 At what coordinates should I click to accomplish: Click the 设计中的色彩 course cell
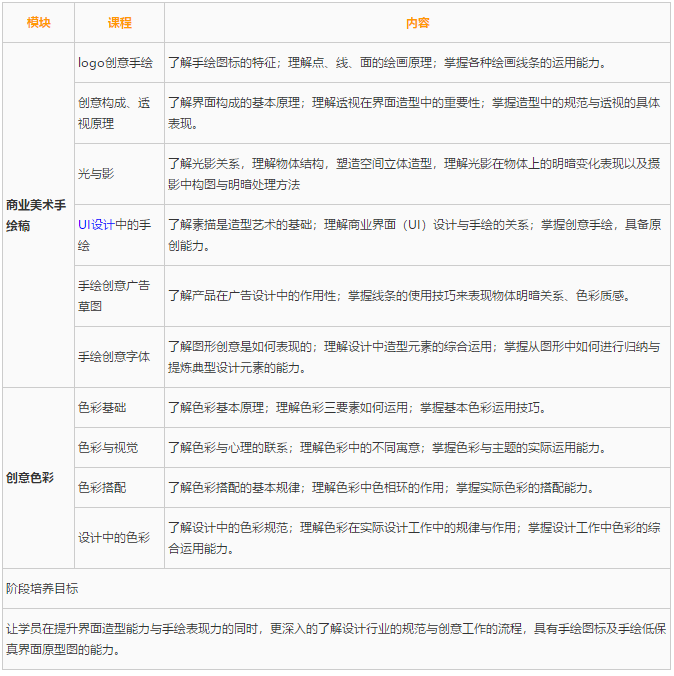119,538
